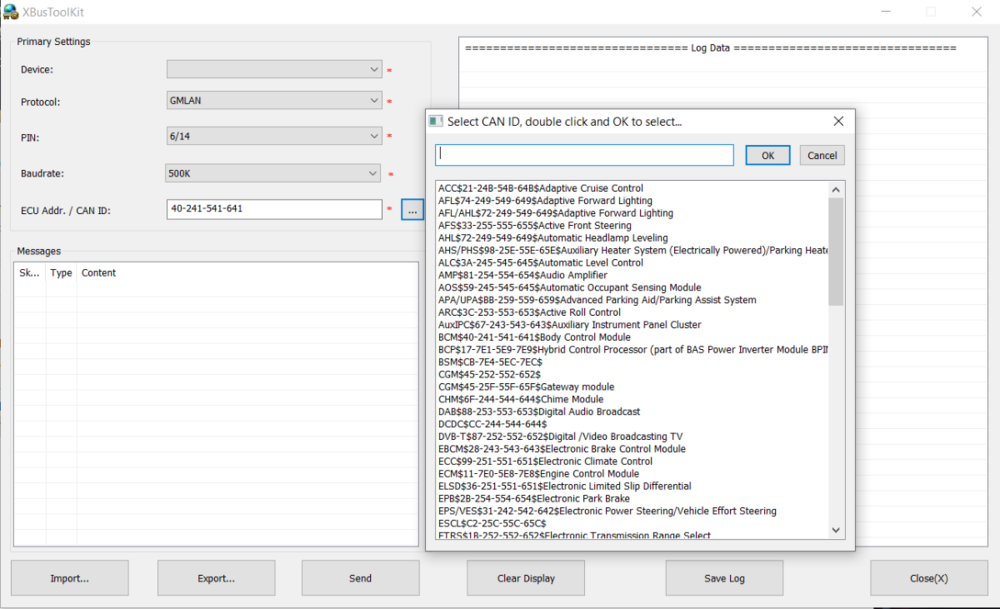Confirm CAN ID selection with OK
1000x609 pixels.
coord(767,155)
